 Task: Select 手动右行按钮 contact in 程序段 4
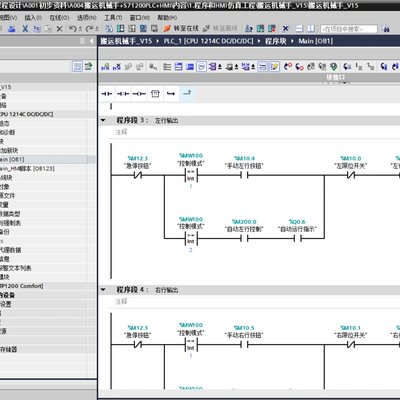coord(244,345)
